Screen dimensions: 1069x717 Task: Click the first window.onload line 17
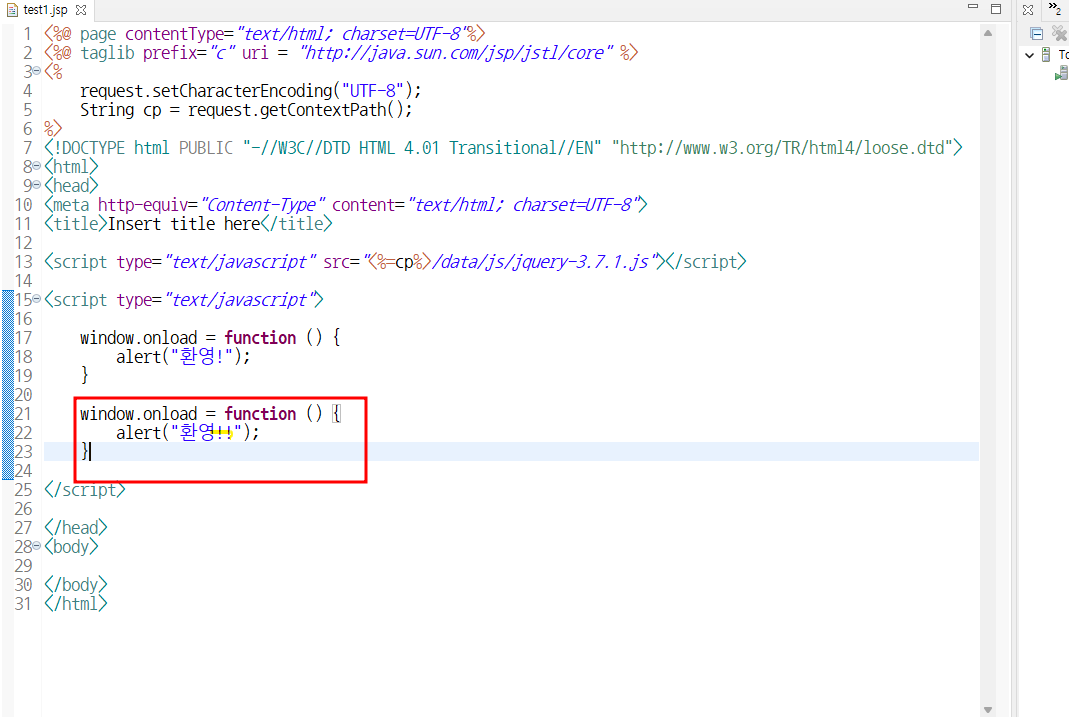click(x=210, y=338)
